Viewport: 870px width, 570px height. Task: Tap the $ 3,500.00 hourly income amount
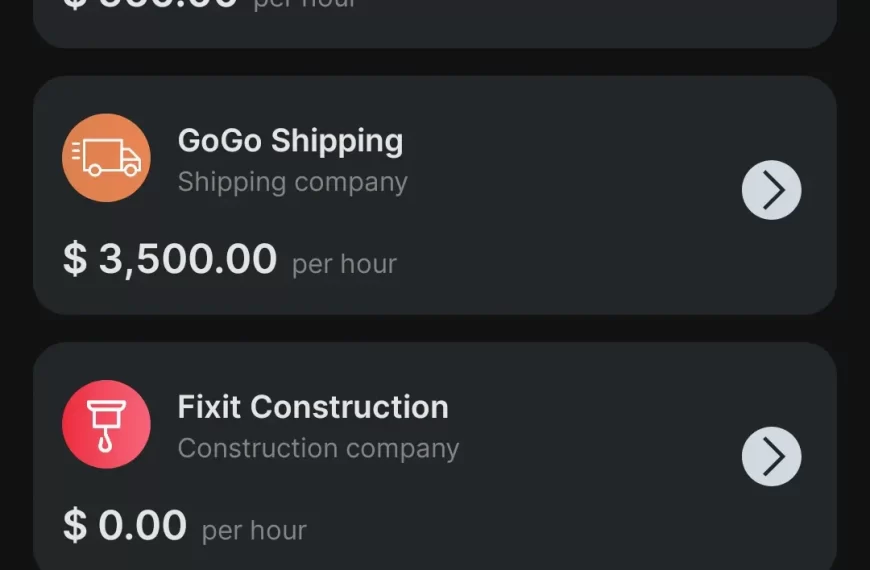click(170, 259)
